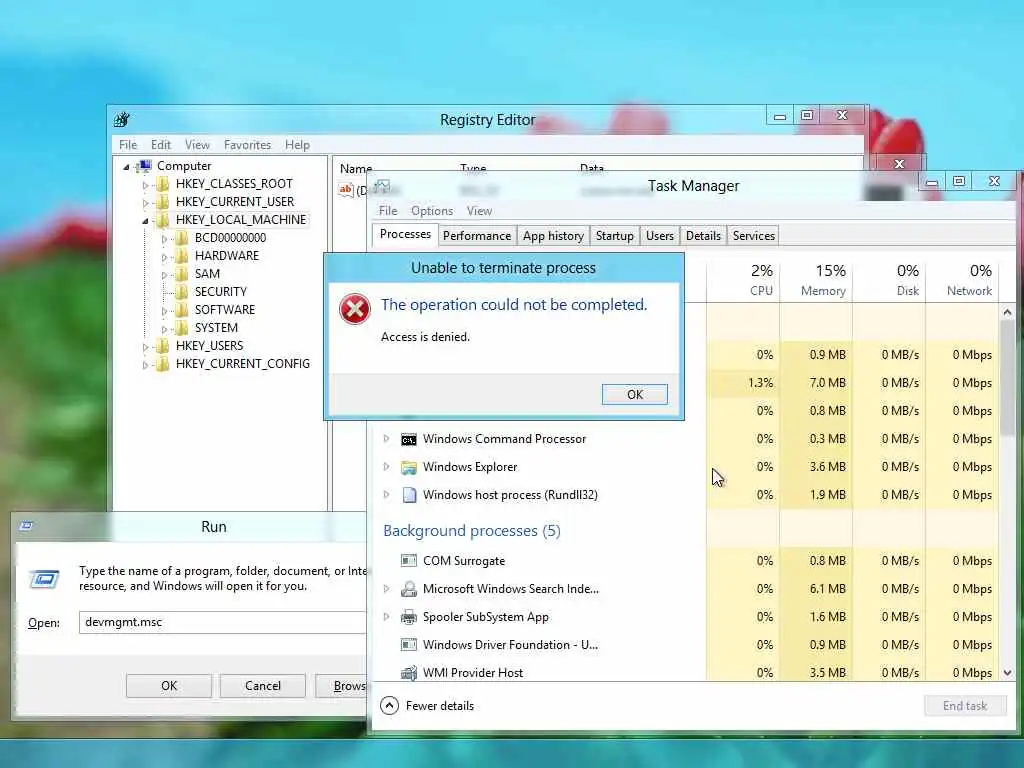Click the COM Surrogate process icon
This screenshot has width=1024, height=768.
[x=409, y=561]
